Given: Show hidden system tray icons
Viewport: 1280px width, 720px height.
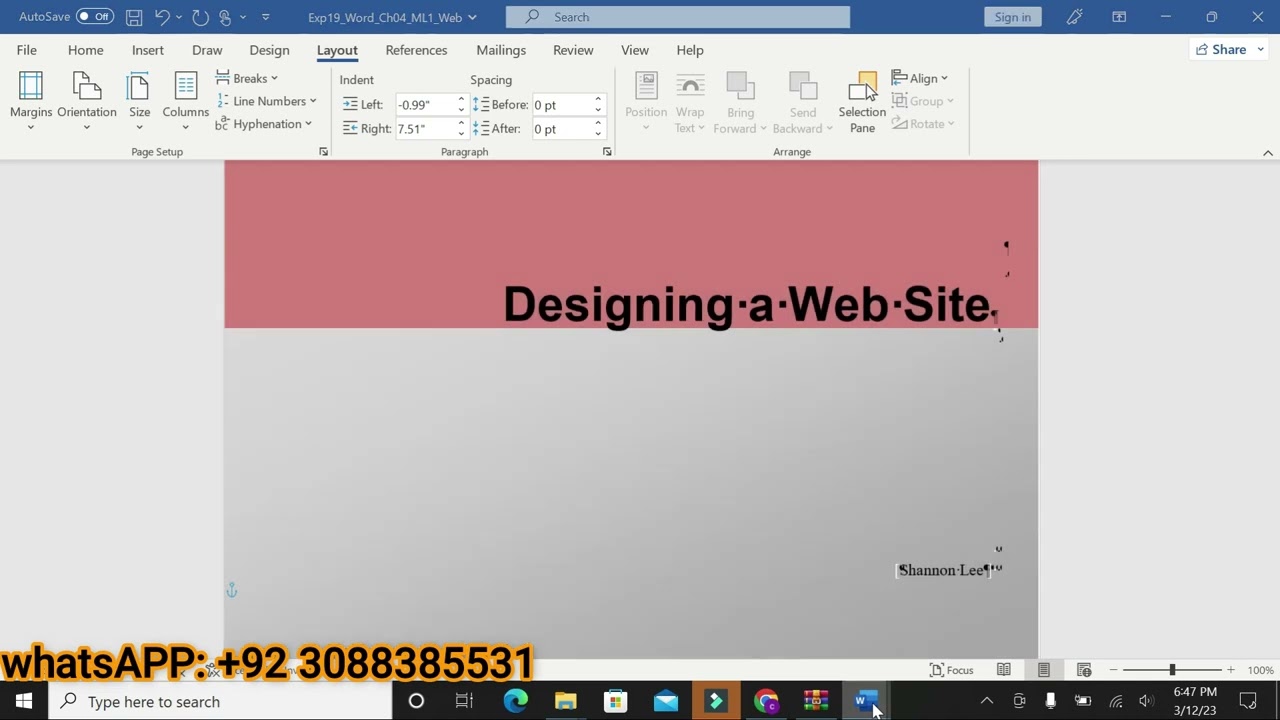Looking at the screenshot, I should point(987,701).
